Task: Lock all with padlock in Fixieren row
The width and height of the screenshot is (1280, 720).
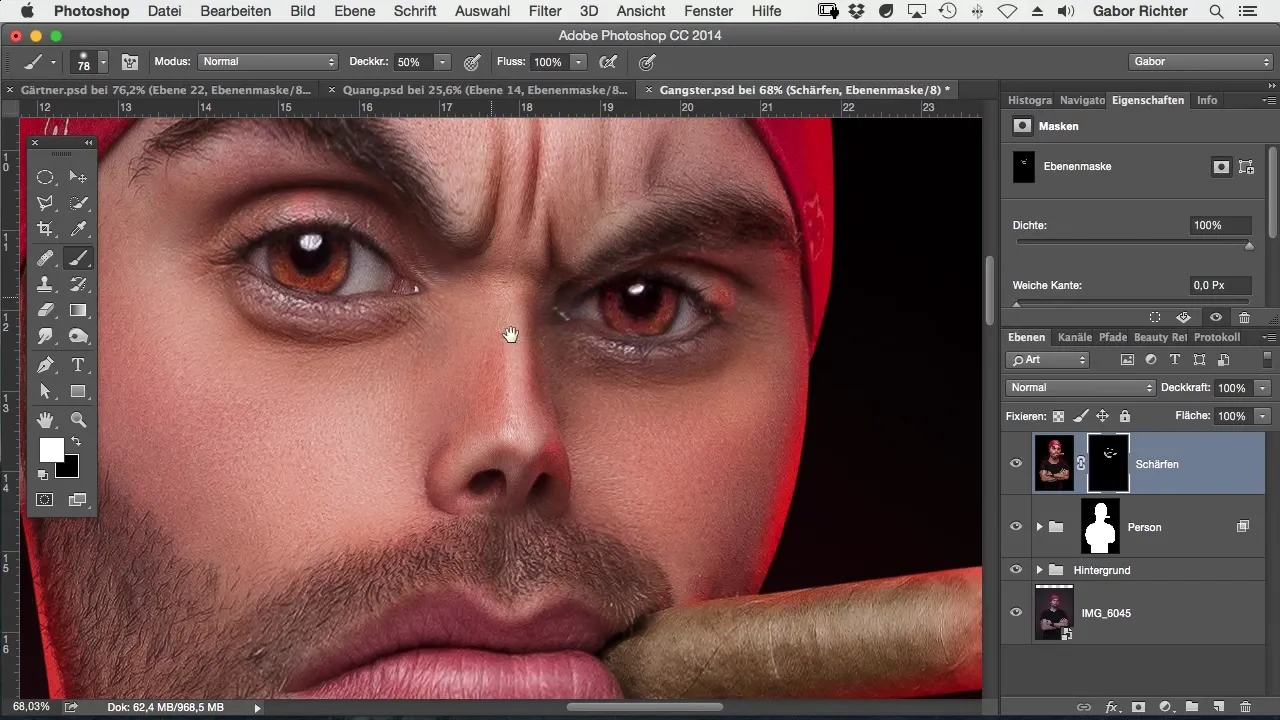Action: (x=1124, y=416)
